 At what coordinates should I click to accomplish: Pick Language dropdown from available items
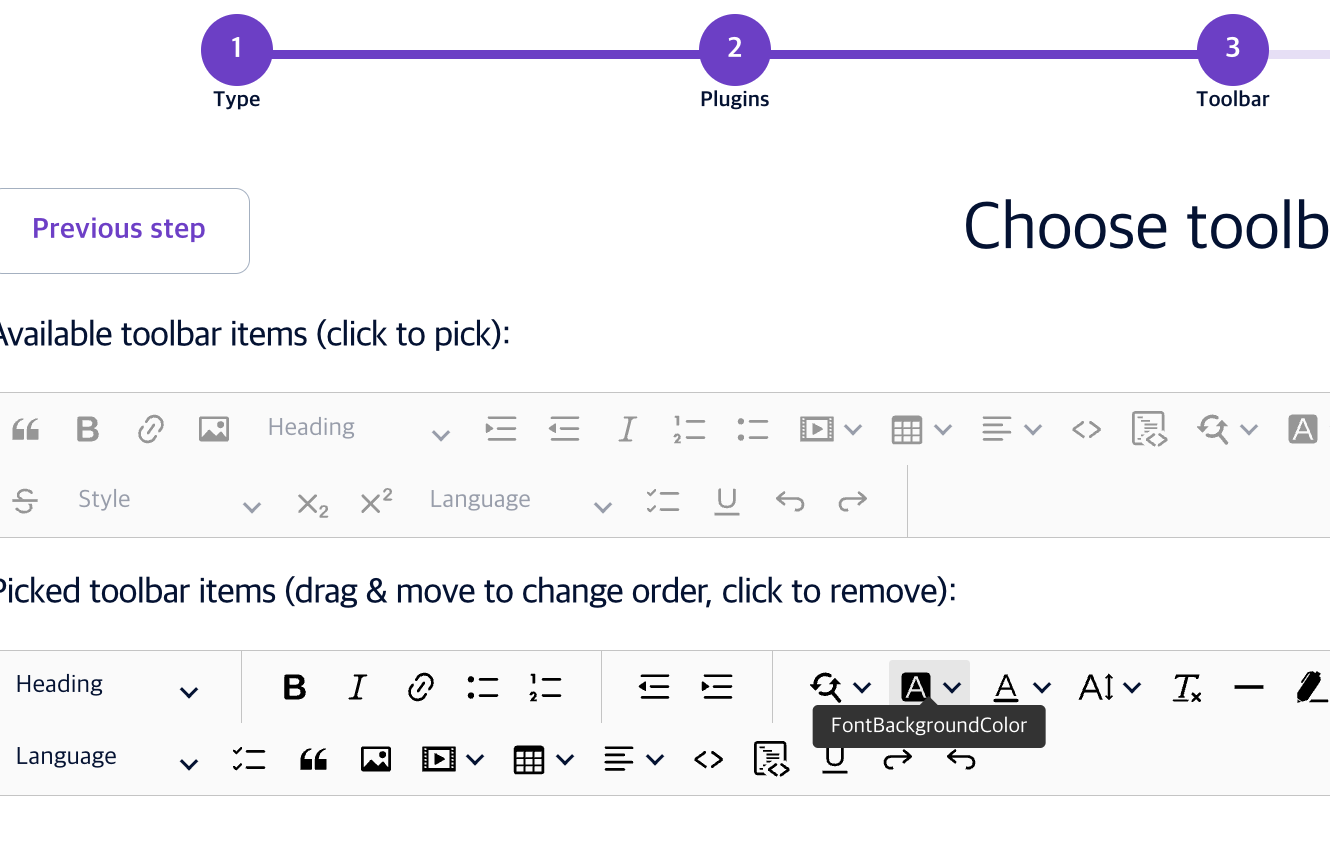521,501
